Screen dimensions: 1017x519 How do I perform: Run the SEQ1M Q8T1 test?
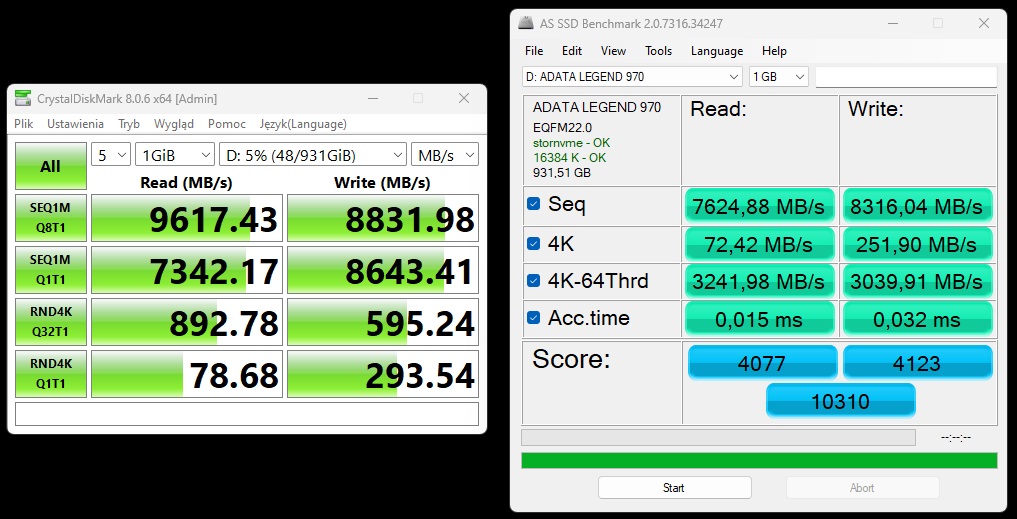pos(50,218)
